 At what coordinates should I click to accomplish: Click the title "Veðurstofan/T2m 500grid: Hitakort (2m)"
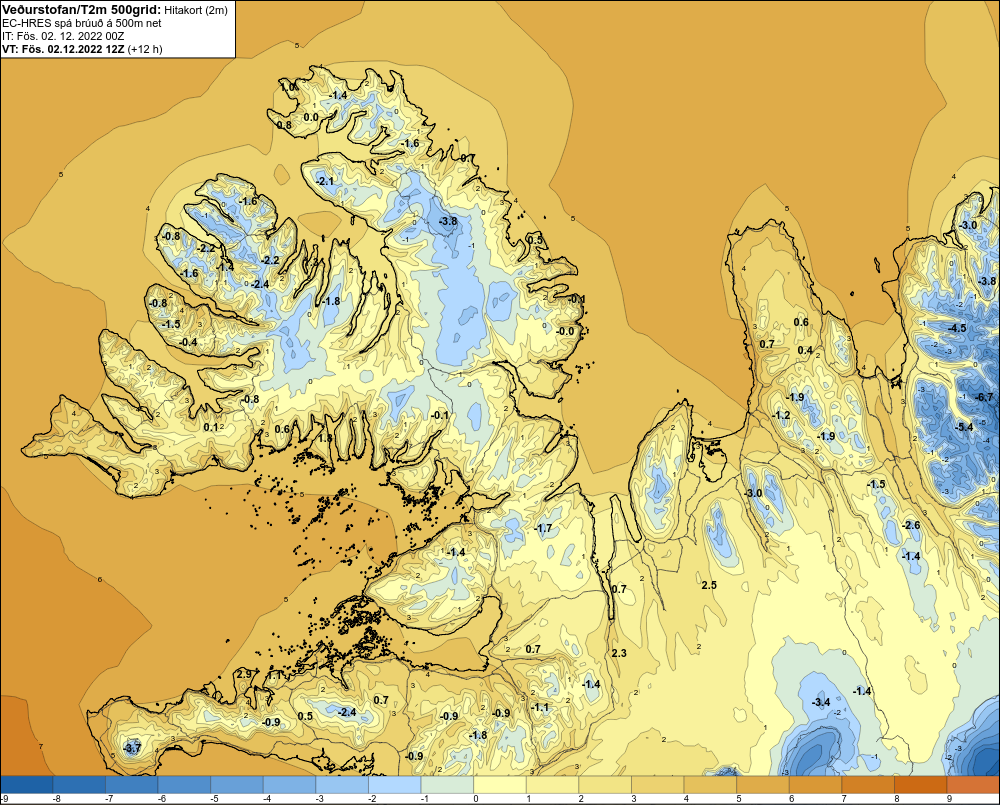click(x=114, y=9)
